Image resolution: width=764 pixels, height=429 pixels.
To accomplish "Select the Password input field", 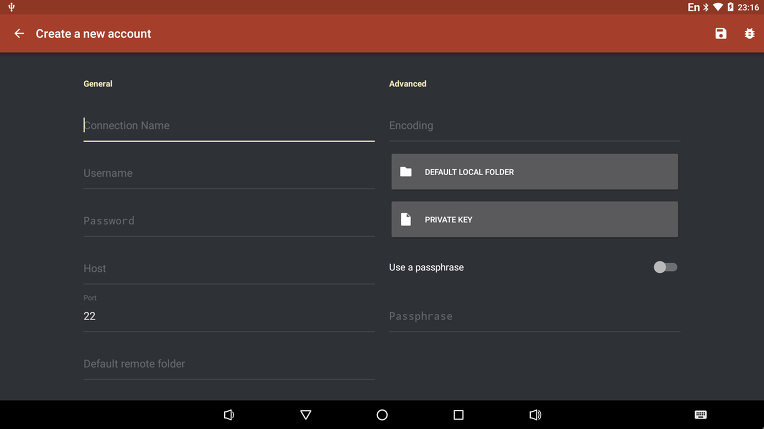I will coord(228,221).
